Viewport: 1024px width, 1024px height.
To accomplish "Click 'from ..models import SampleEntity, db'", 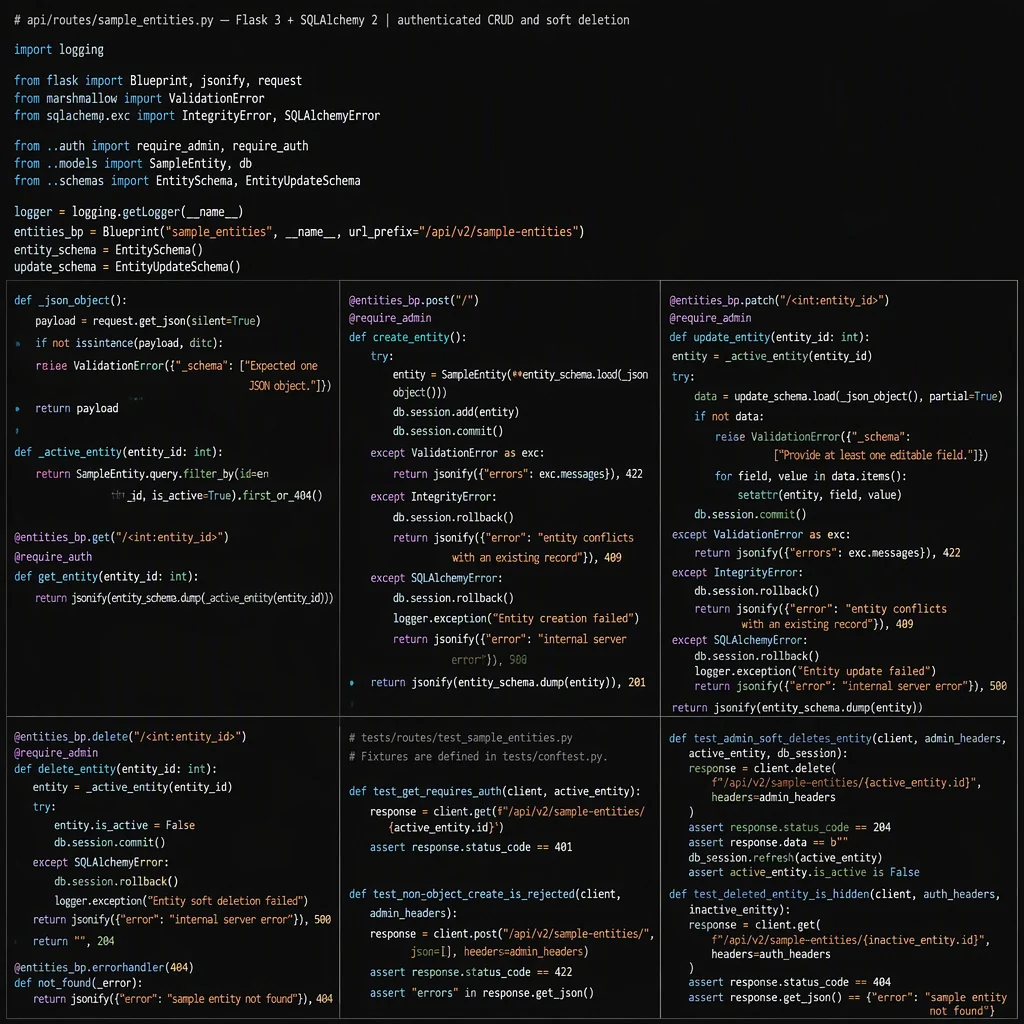I will pyautogui.click(x=133, y=163).
